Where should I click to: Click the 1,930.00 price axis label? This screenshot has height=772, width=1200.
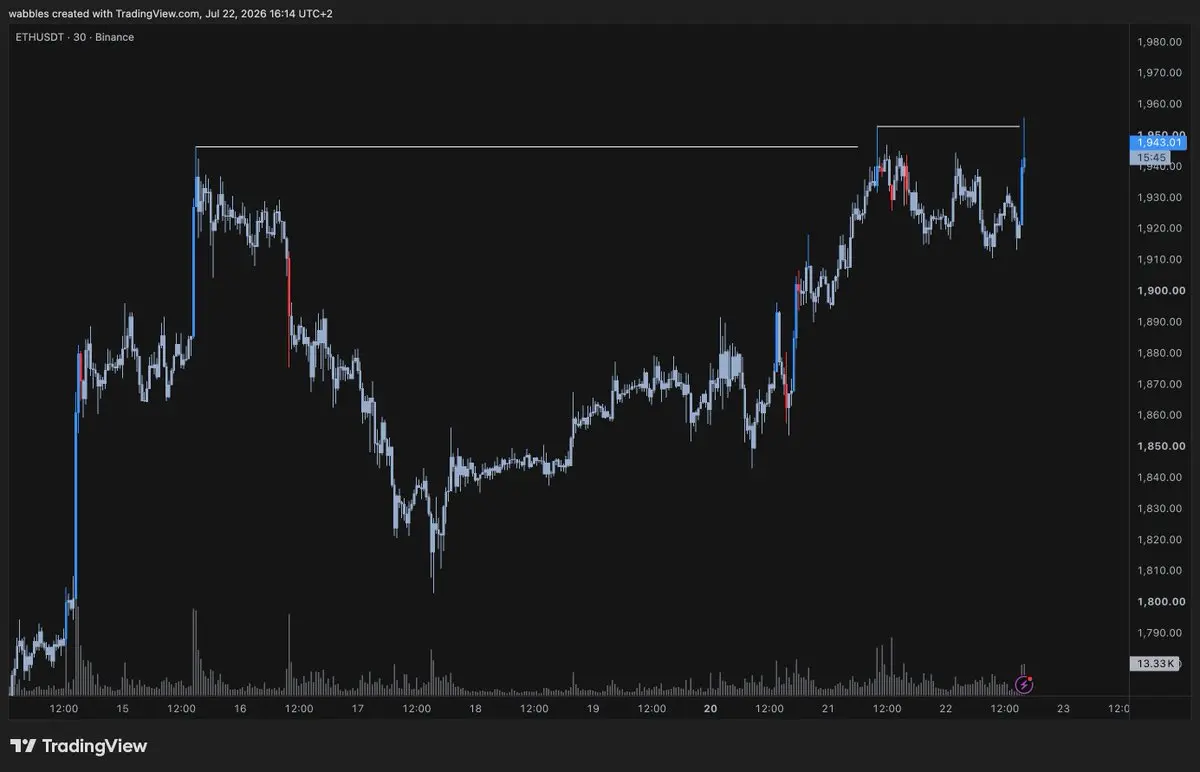point(1160,197)
